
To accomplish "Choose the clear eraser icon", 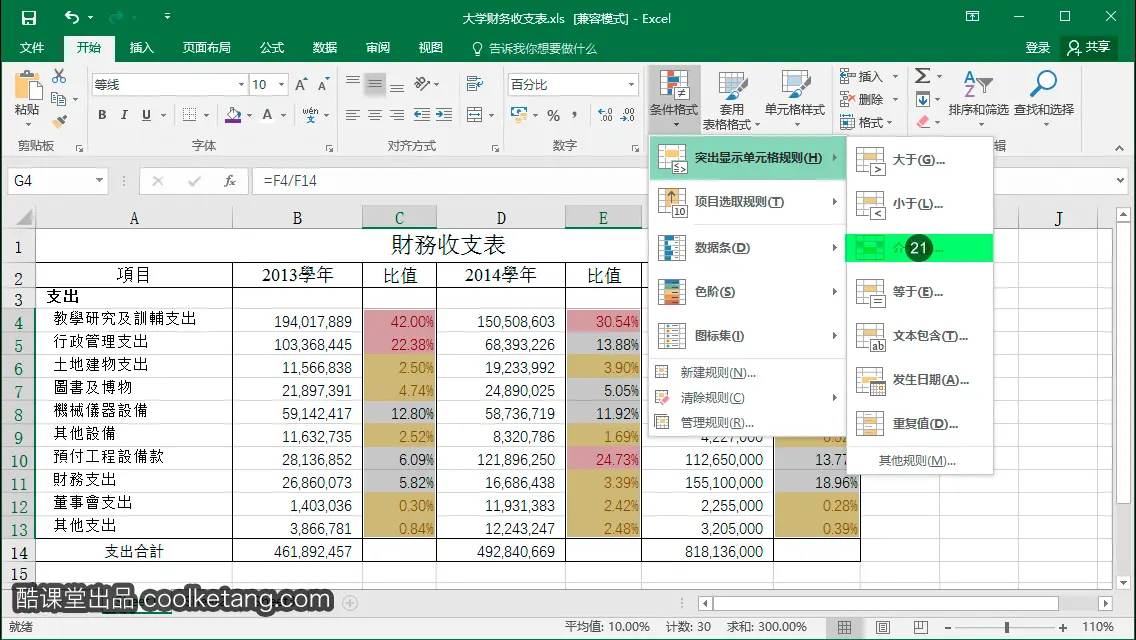I will click(922, 122).
